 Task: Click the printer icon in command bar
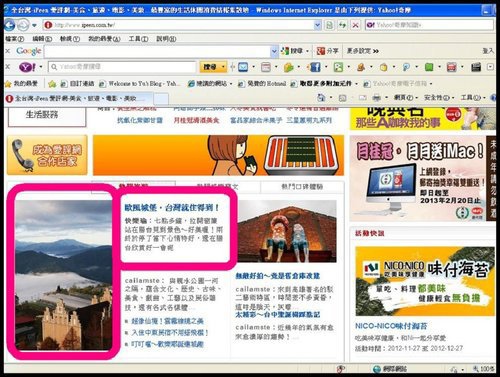point(376,98)
